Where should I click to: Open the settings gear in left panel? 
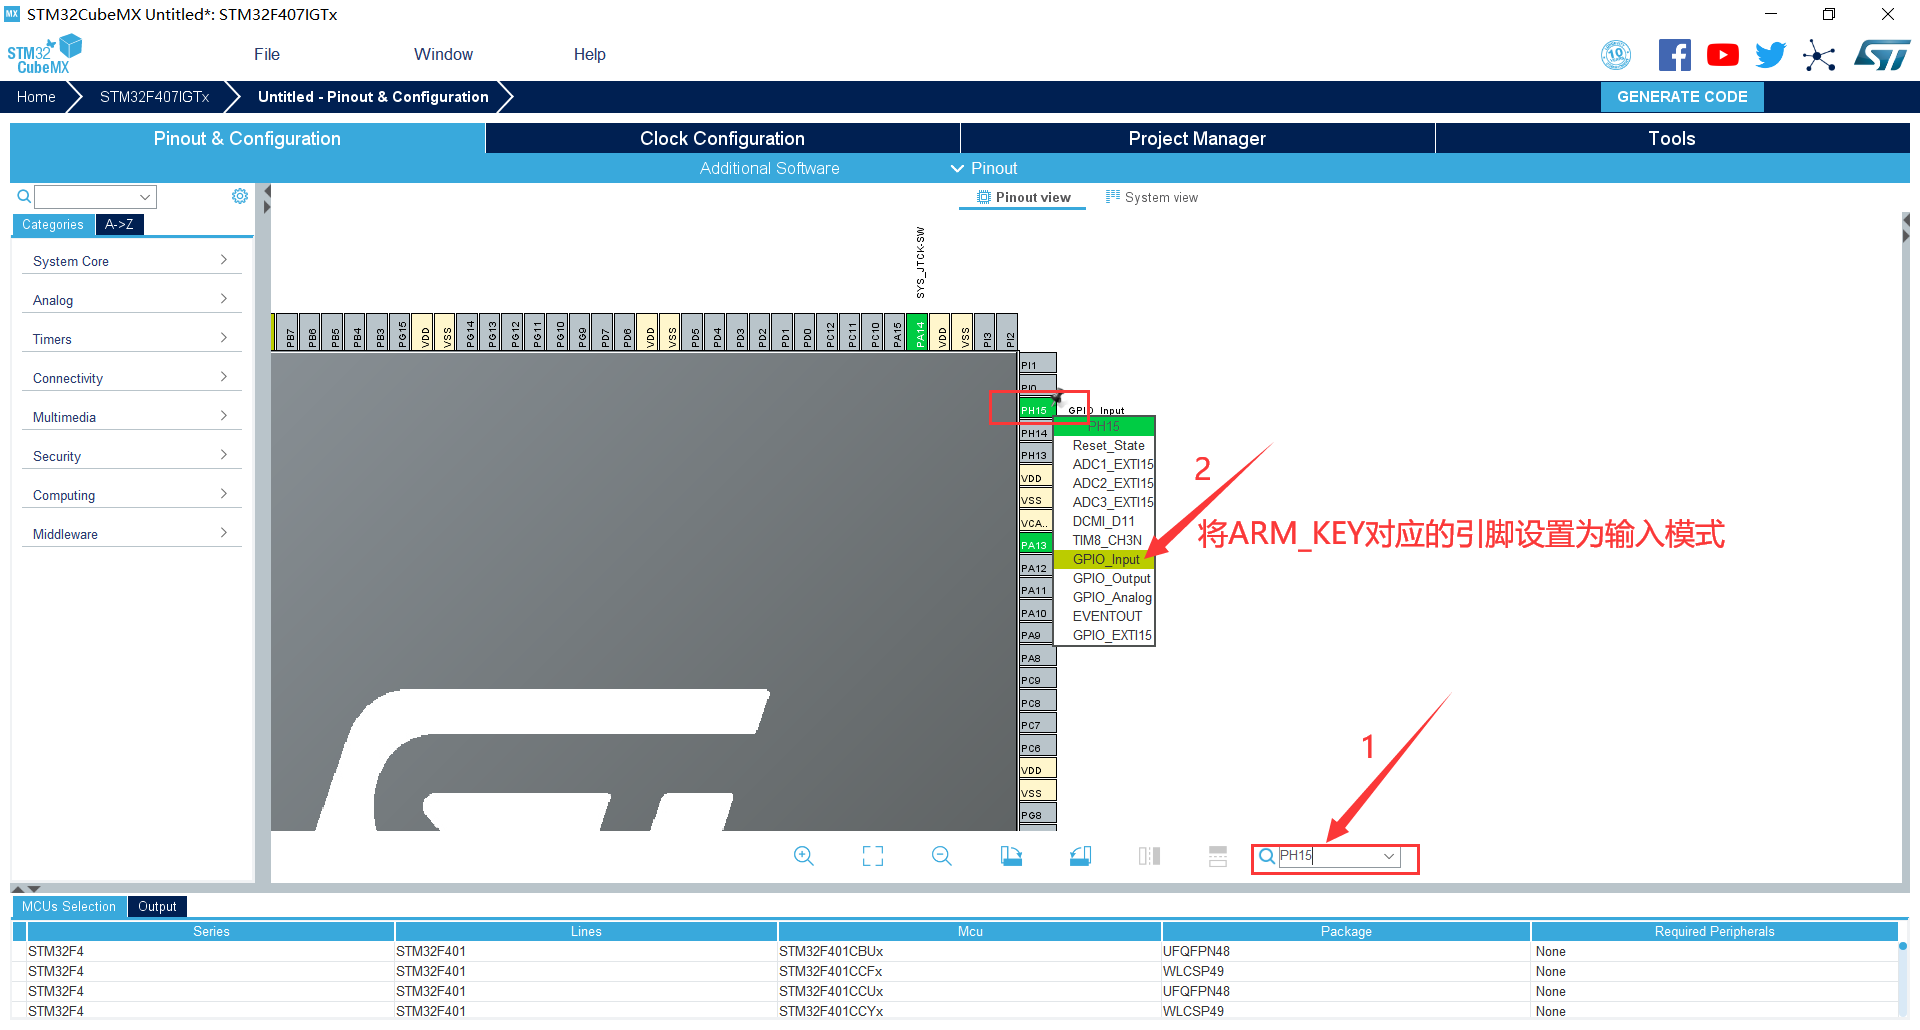coord(240,196)
